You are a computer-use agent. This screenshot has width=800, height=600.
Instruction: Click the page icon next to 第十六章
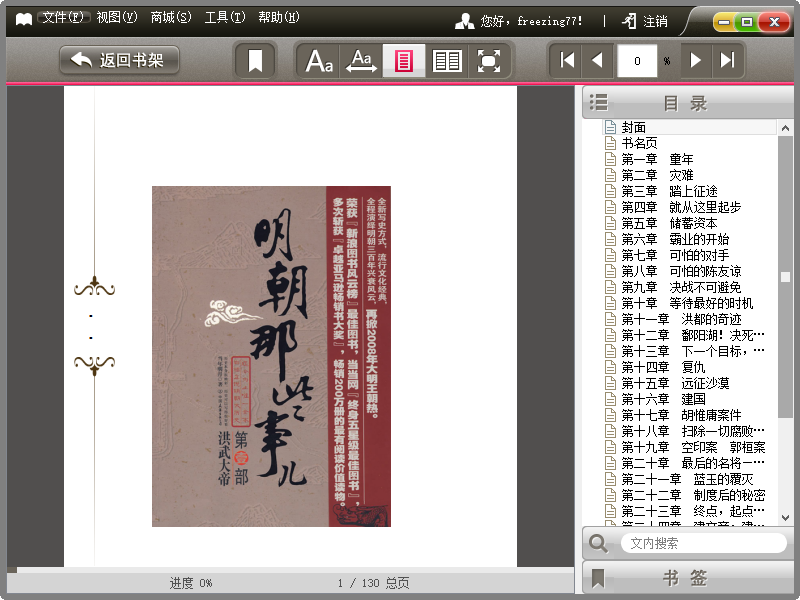point(610,399)
